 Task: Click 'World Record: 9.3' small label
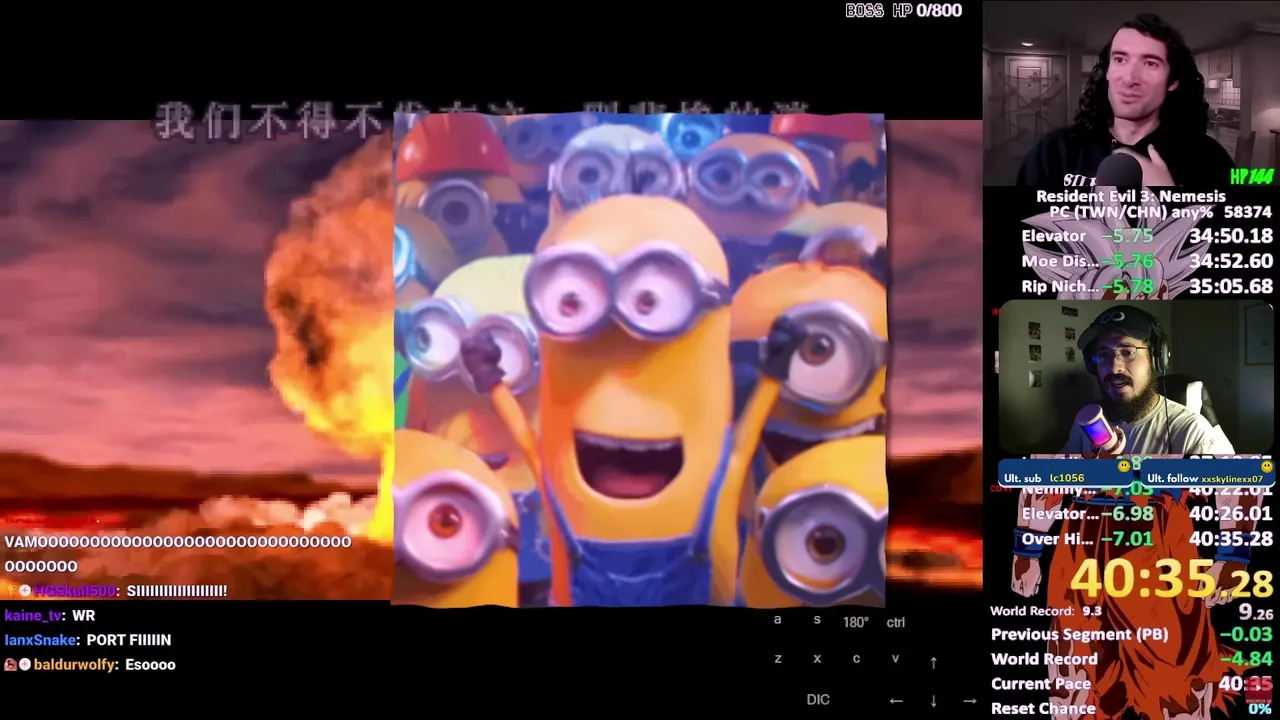click(x=1046, y=611)
